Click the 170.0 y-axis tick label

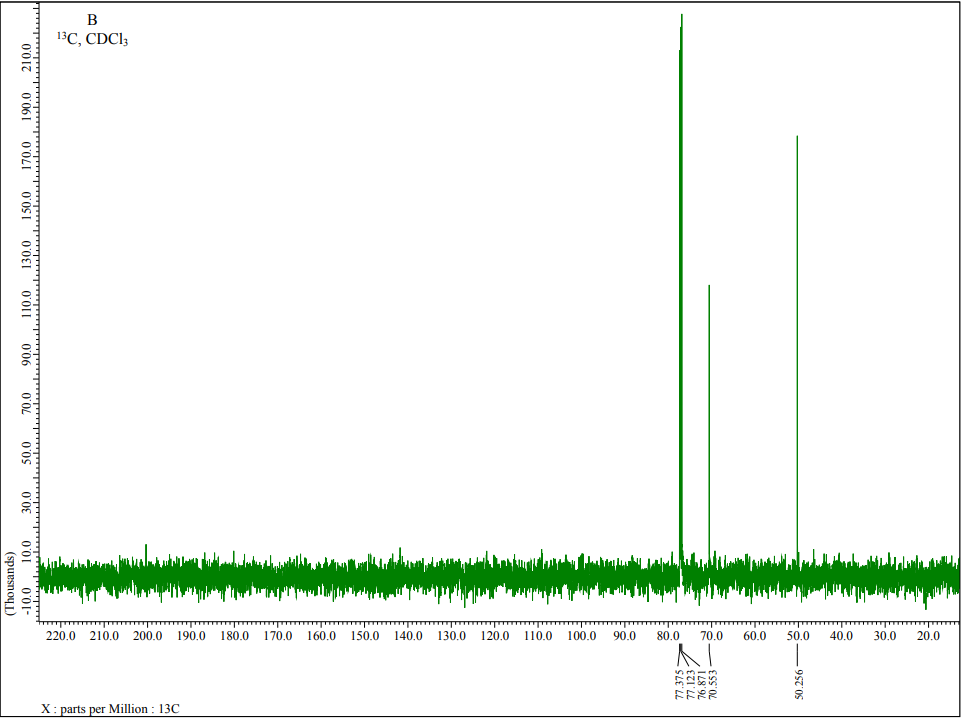[x=27, y=157]
